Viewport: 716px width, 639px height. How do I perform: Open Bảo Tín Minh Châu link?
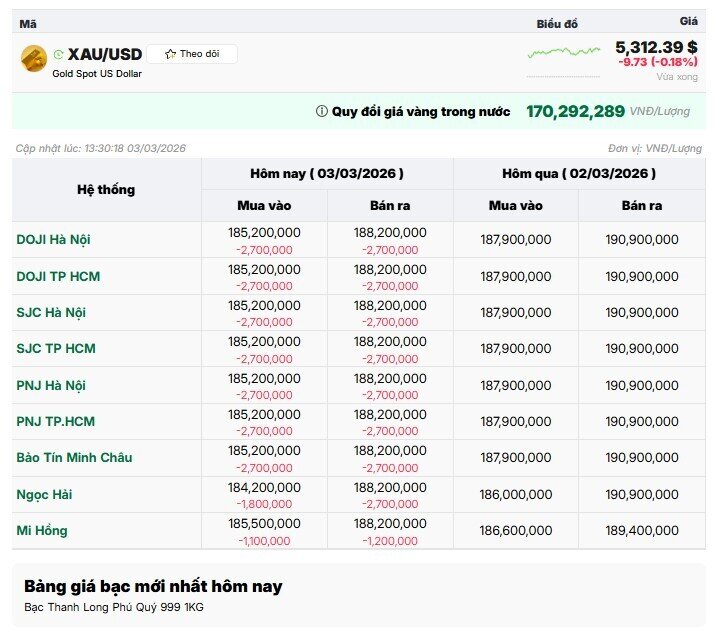[74, 458]
